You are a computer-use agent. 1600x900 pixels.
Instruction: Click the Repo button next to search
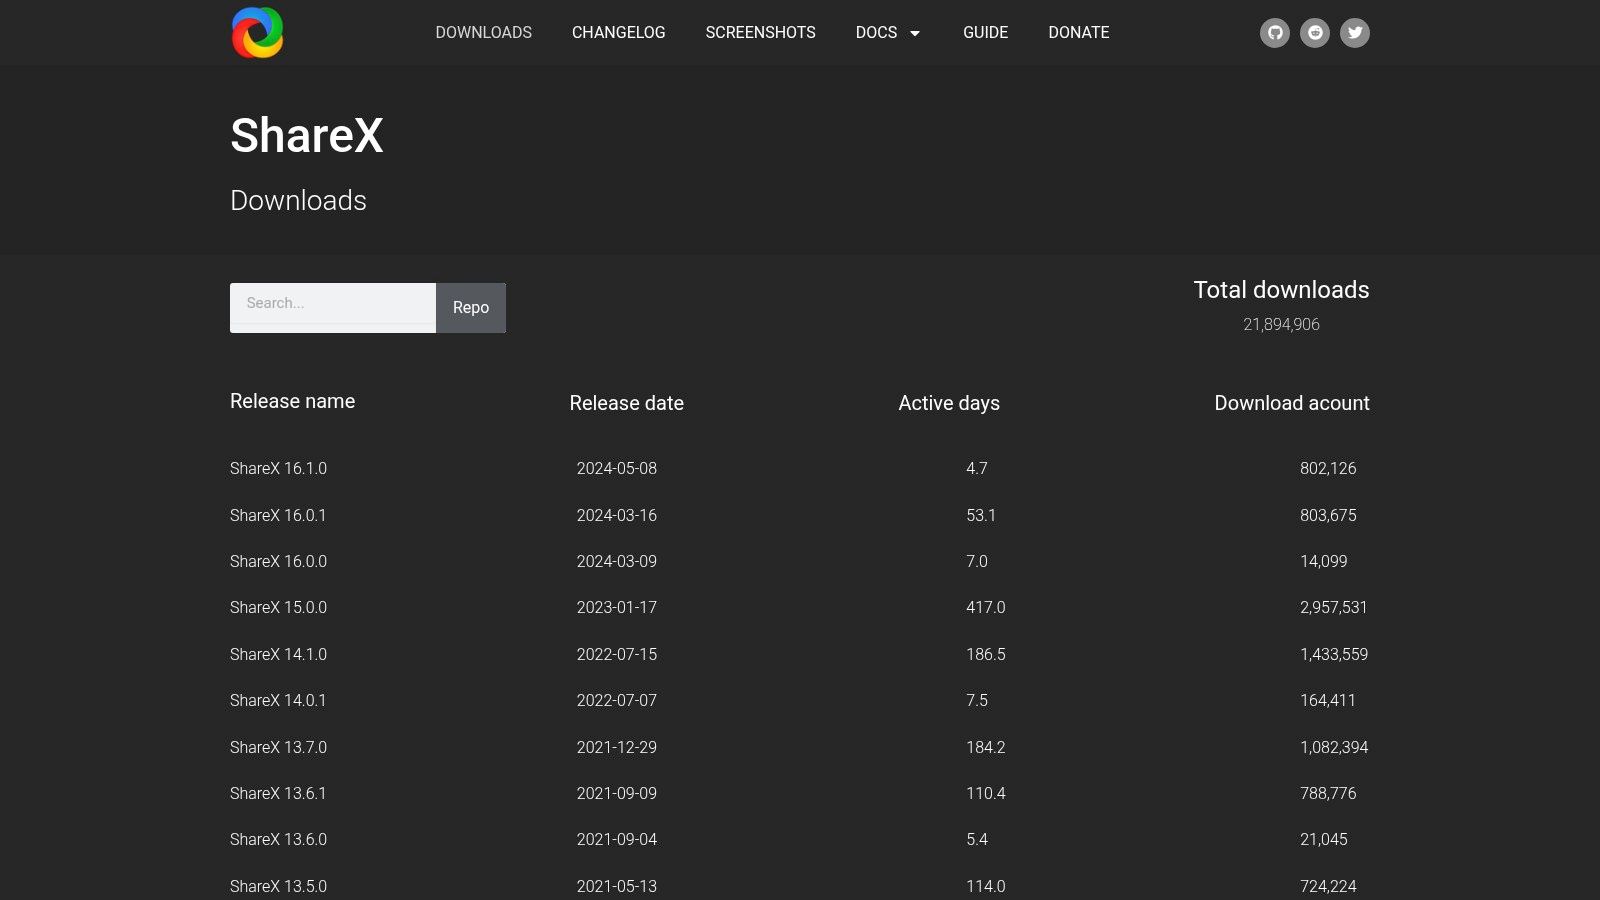click(470, 307)
